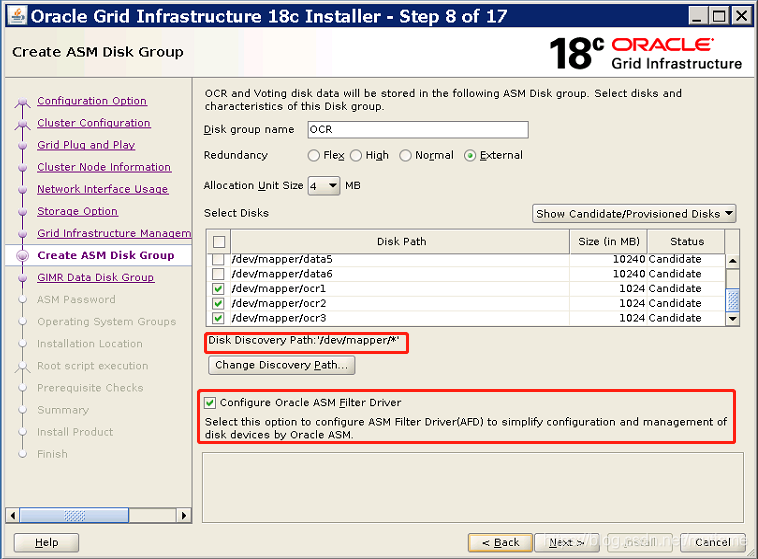Minimize the installer window
This screenshot has width=758, height=559.
[697, 16]
